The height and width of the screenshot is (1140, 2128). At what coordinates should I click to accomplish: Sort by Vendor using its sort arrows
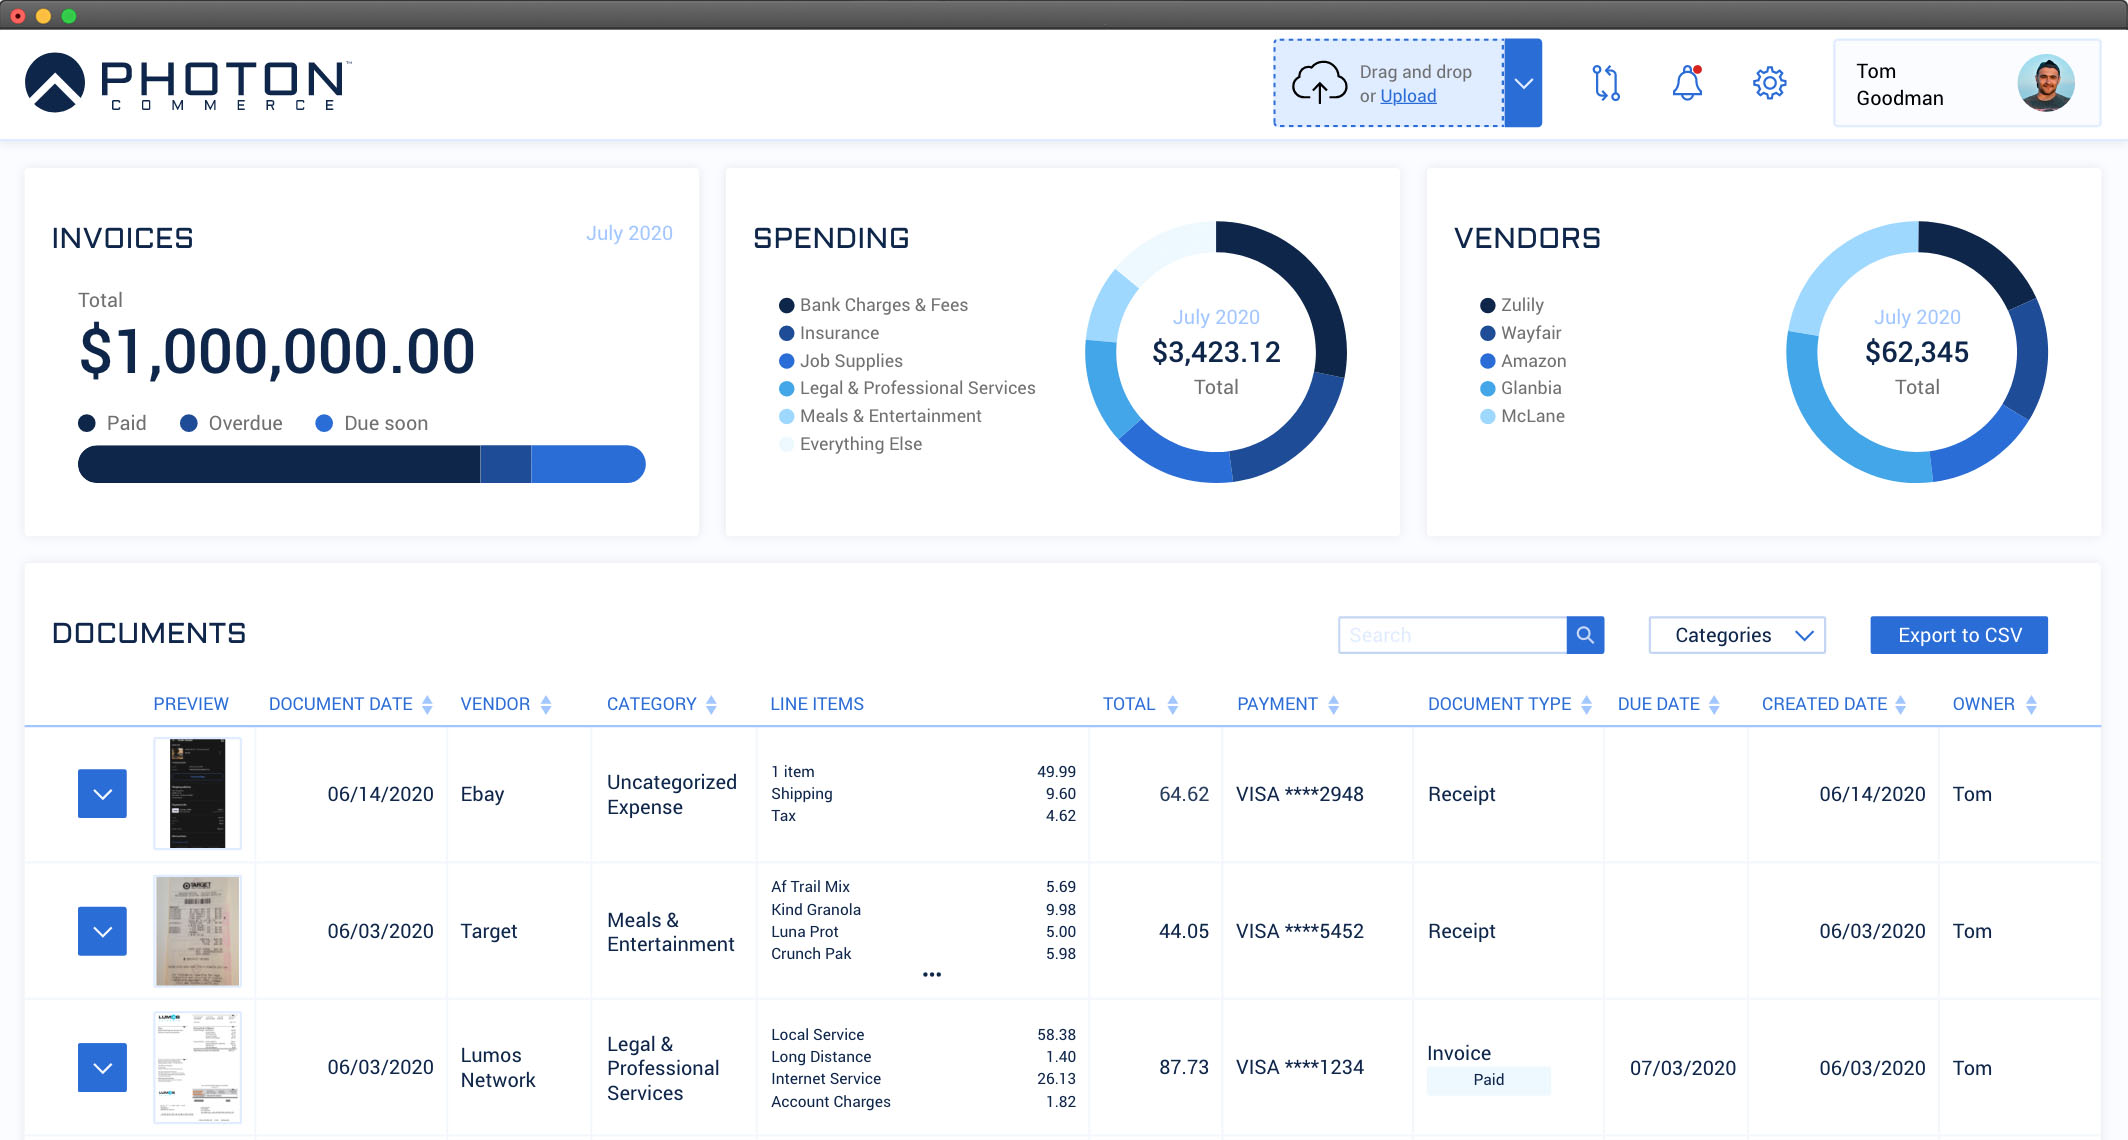click(546, 703)
